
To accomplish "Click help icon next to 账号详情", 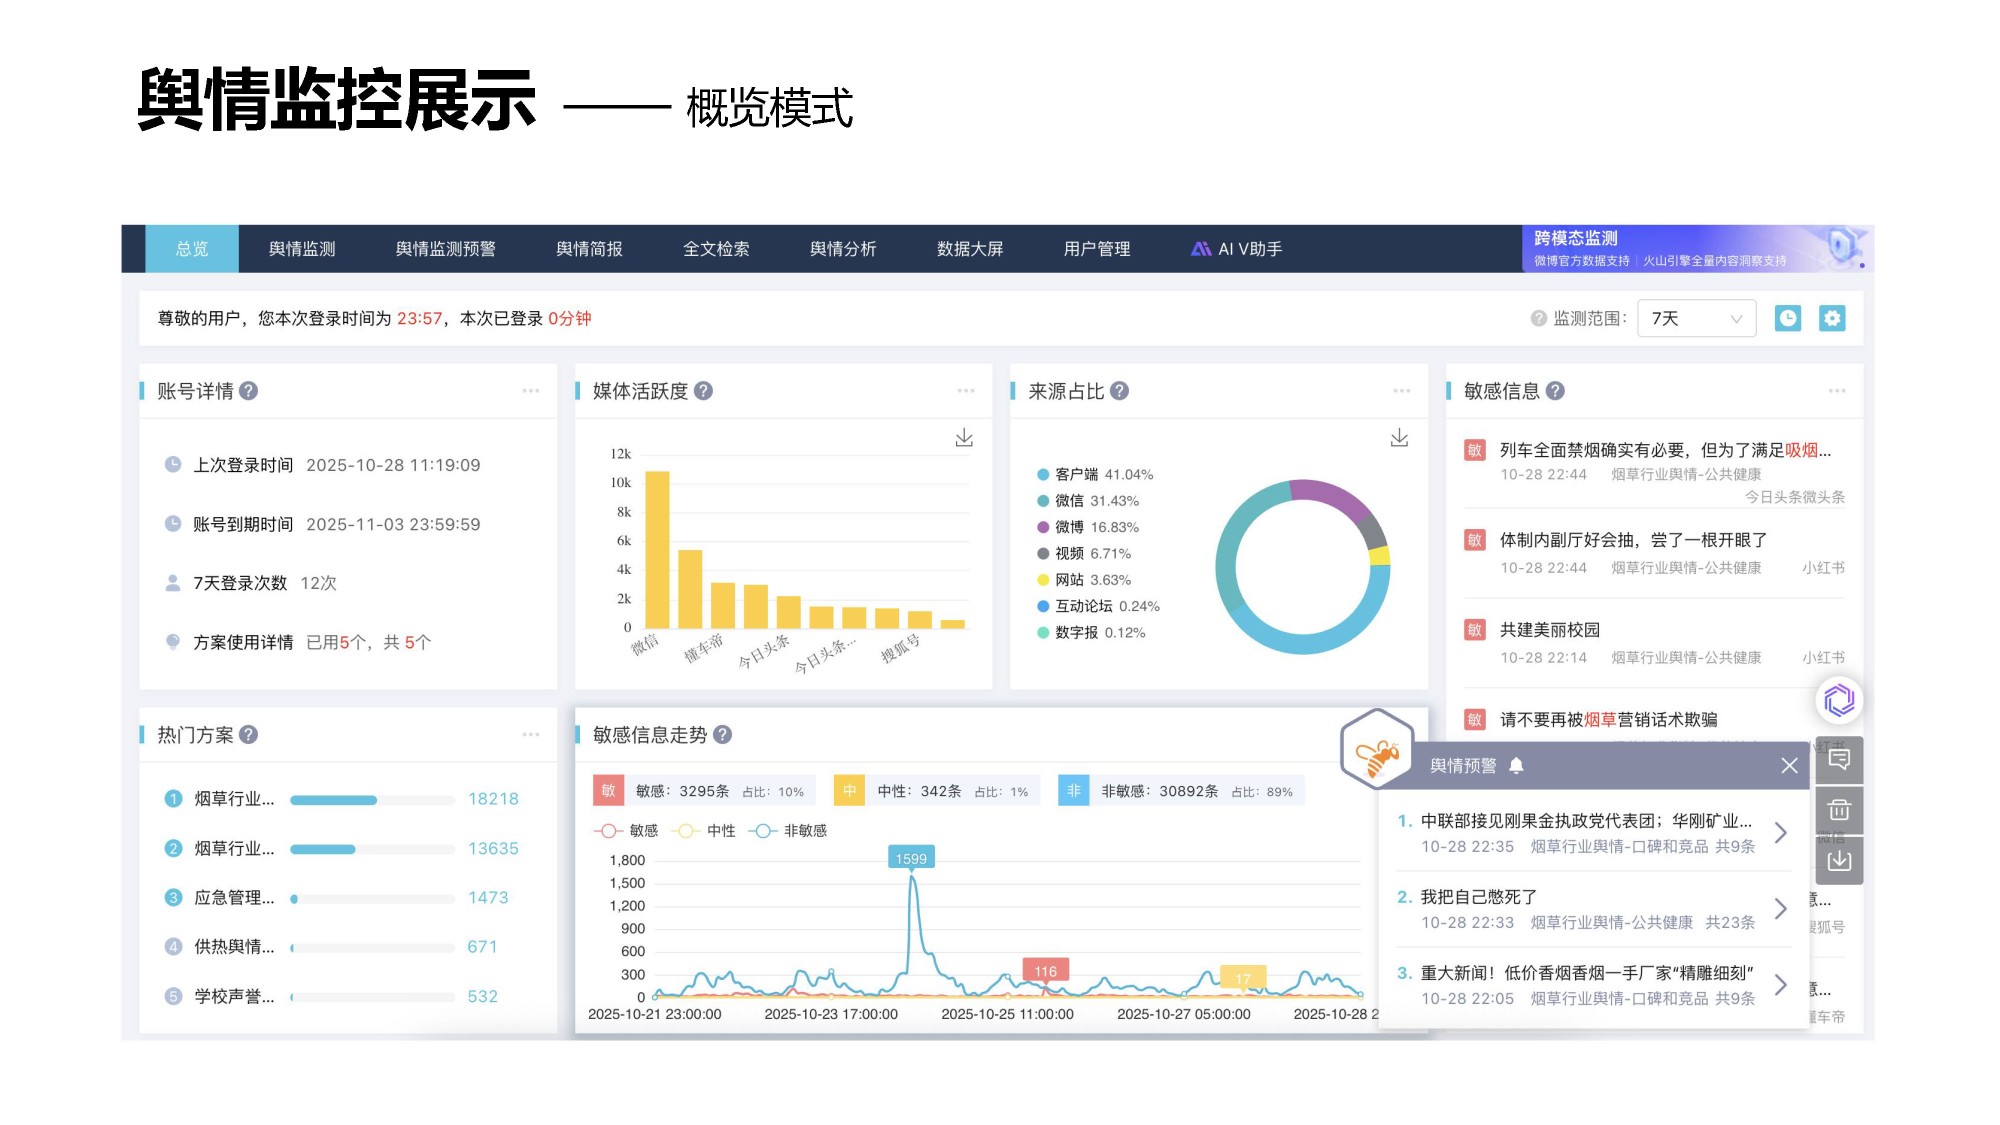I will coord(249,391).
